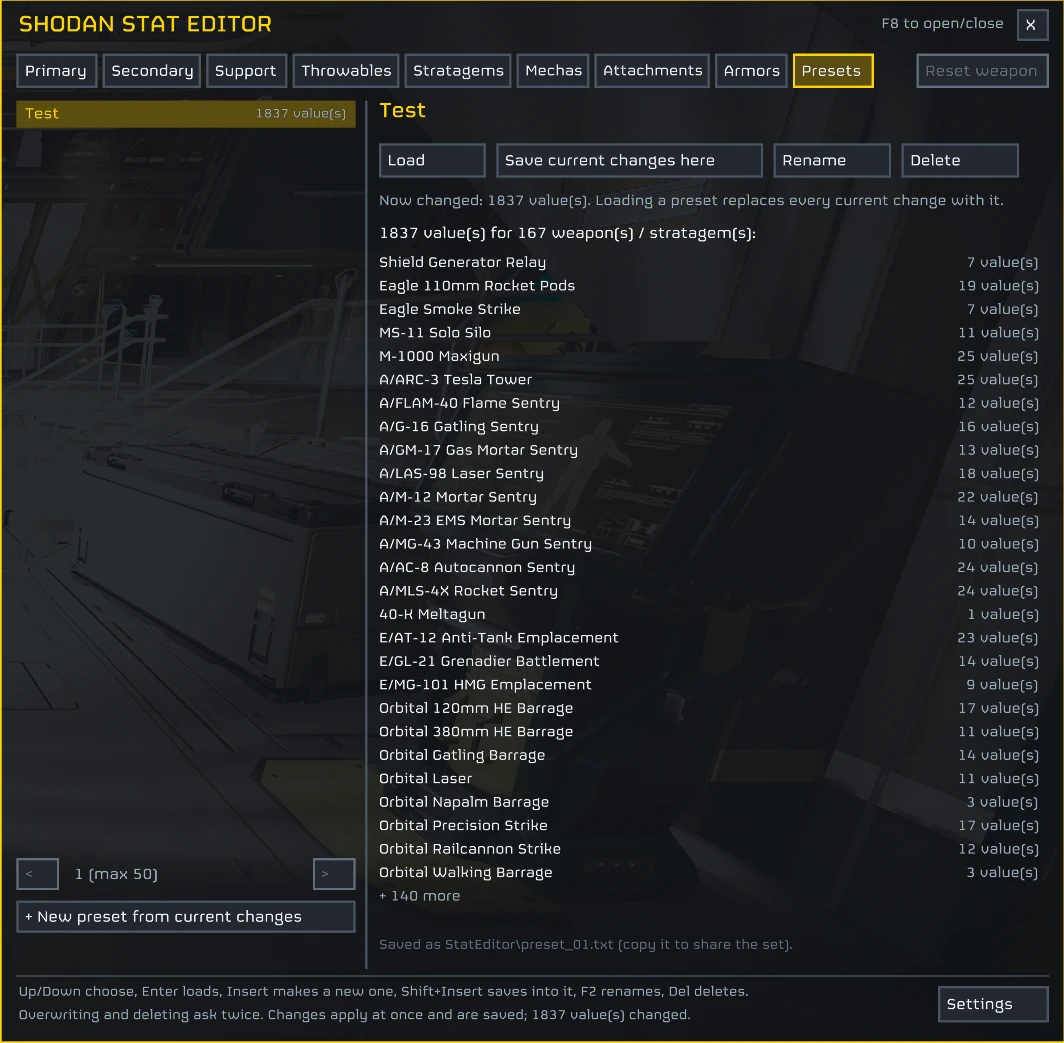The image size is (1064, 1043).
Task: Click the '+ 140 more' text
Action: coord(419,896)
